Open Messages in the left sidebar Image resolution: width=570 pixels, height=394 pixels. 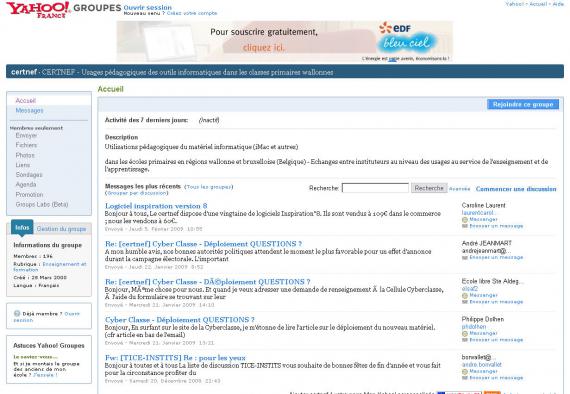[x=29, y=110]
